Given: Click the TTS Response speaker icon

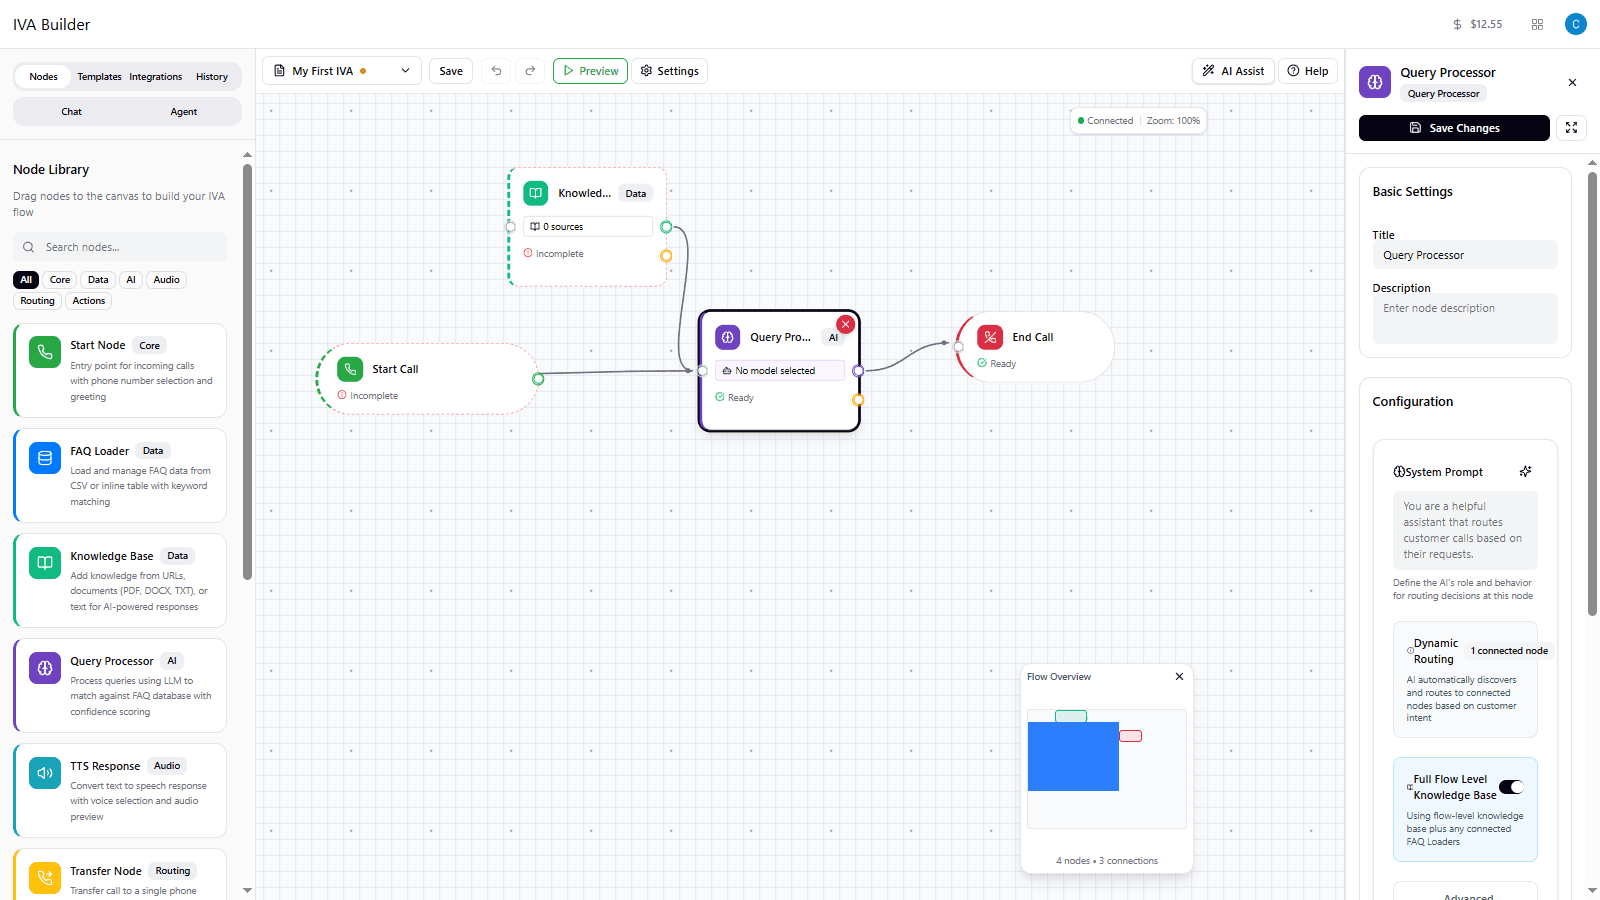Looking at the screenshot, I should (x=44, y=772).
